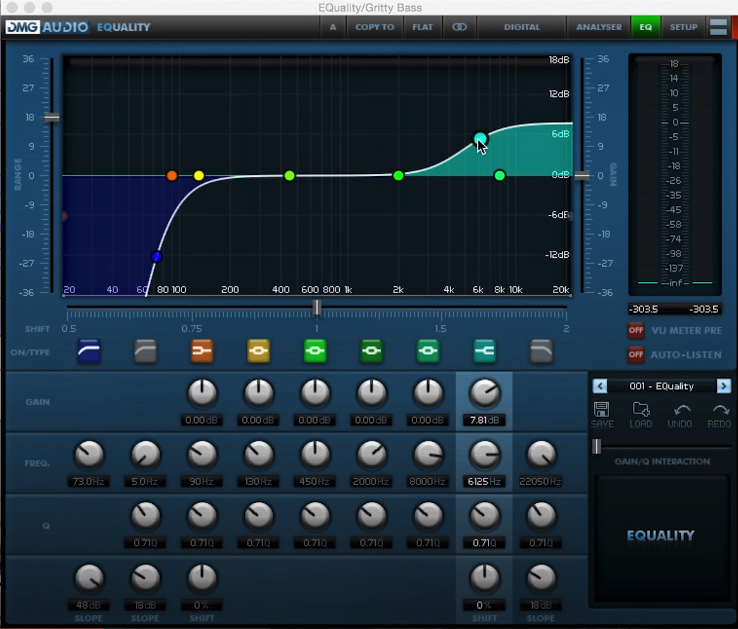Select the green node near 400 on graph
The image size is (738, 629).
point(289,176)
